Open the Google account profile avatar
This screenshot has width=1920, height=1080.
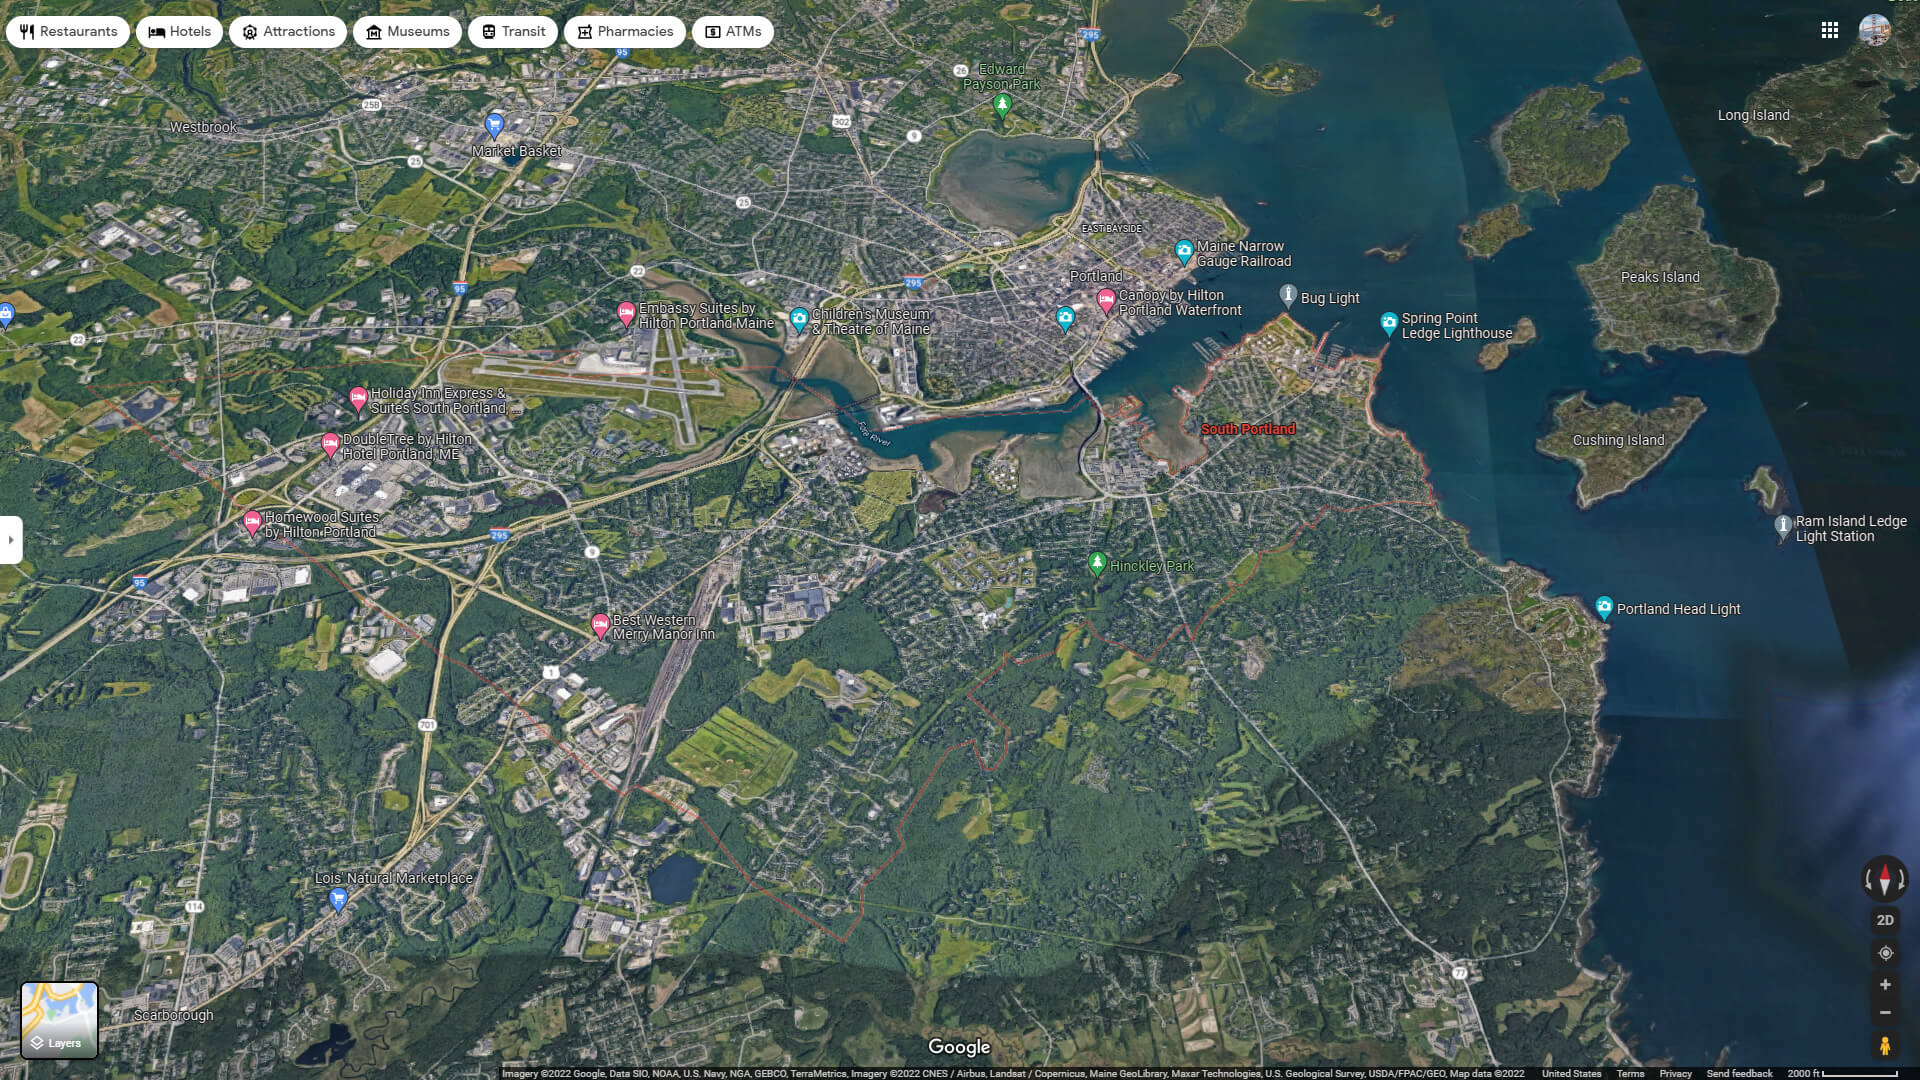point(1874,30)
